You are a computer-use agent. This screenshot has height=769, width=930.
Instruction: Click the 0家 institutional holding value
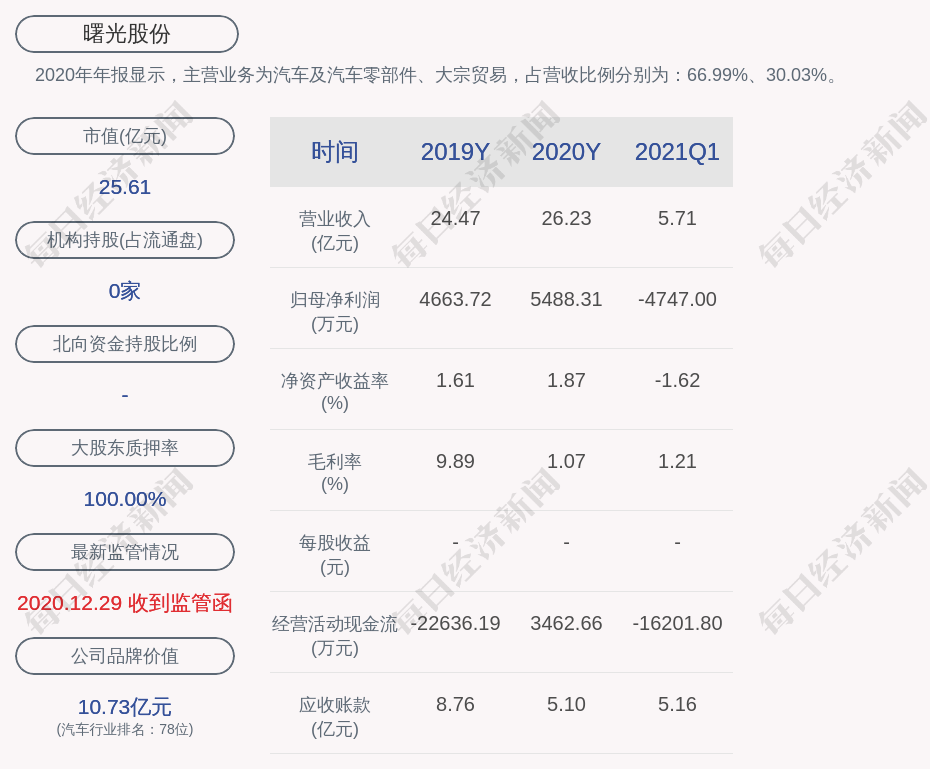[x=125, y=291]
